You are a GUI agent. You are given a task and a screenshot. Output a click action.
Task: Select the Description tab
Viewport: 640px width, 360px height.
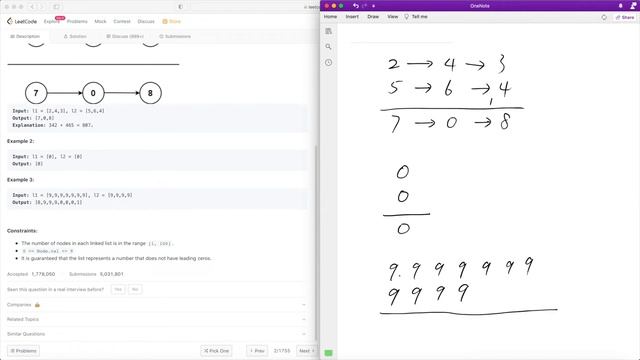(25, 36)
